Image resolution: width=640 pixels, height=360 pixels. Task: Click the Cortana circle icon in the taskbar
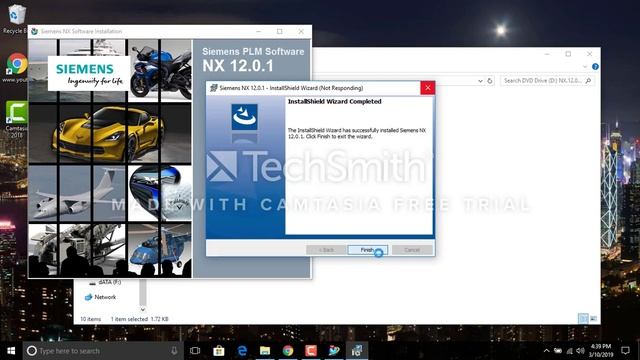[x=32, y=351]
